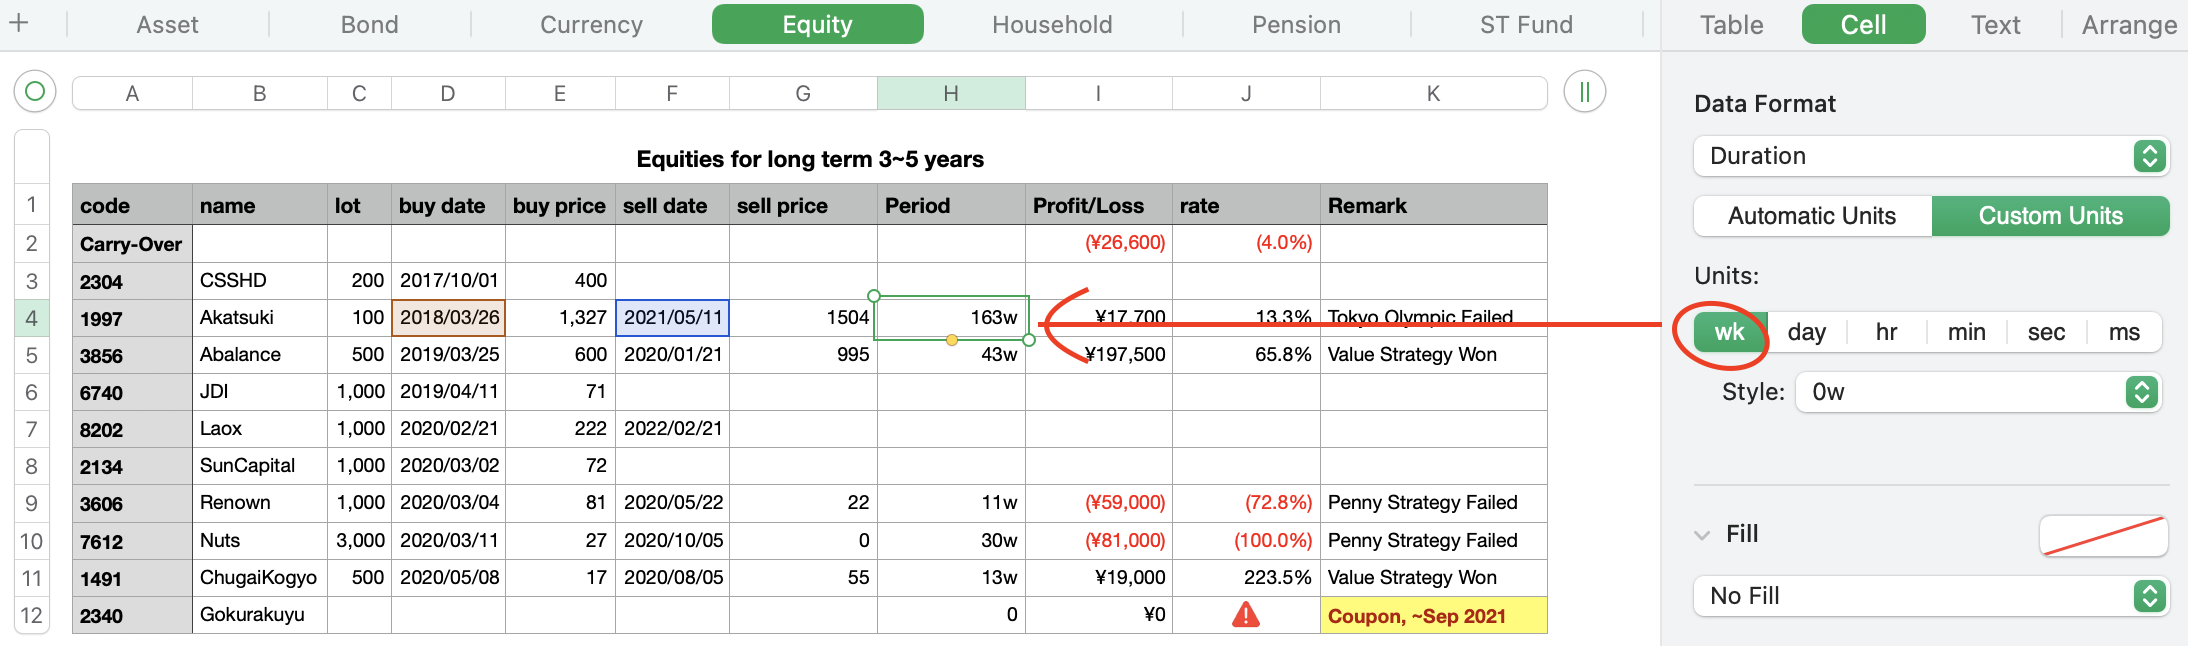Select the hr unit button
Image resolution: width=2188 pixels, height=646 pixels.
point(1886,332)
